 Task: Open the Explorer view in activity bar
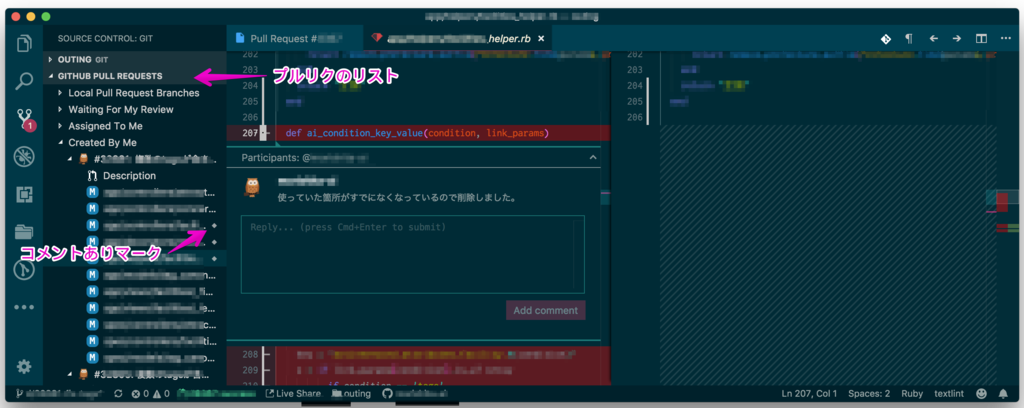coord(24,42)
